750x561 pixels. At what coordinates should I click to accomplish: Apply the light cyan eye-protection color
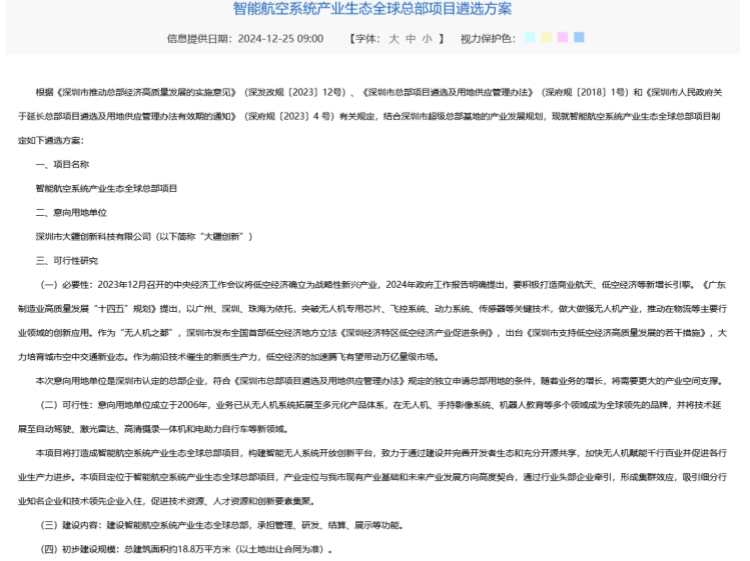pyautogui.click(x=529, y=38)
